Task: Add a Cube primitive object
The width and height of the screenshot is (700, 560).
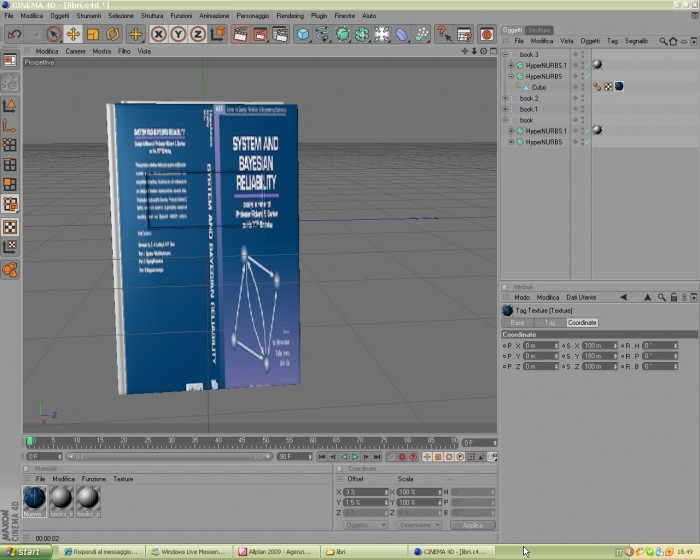Action: [x=303, y=34]
